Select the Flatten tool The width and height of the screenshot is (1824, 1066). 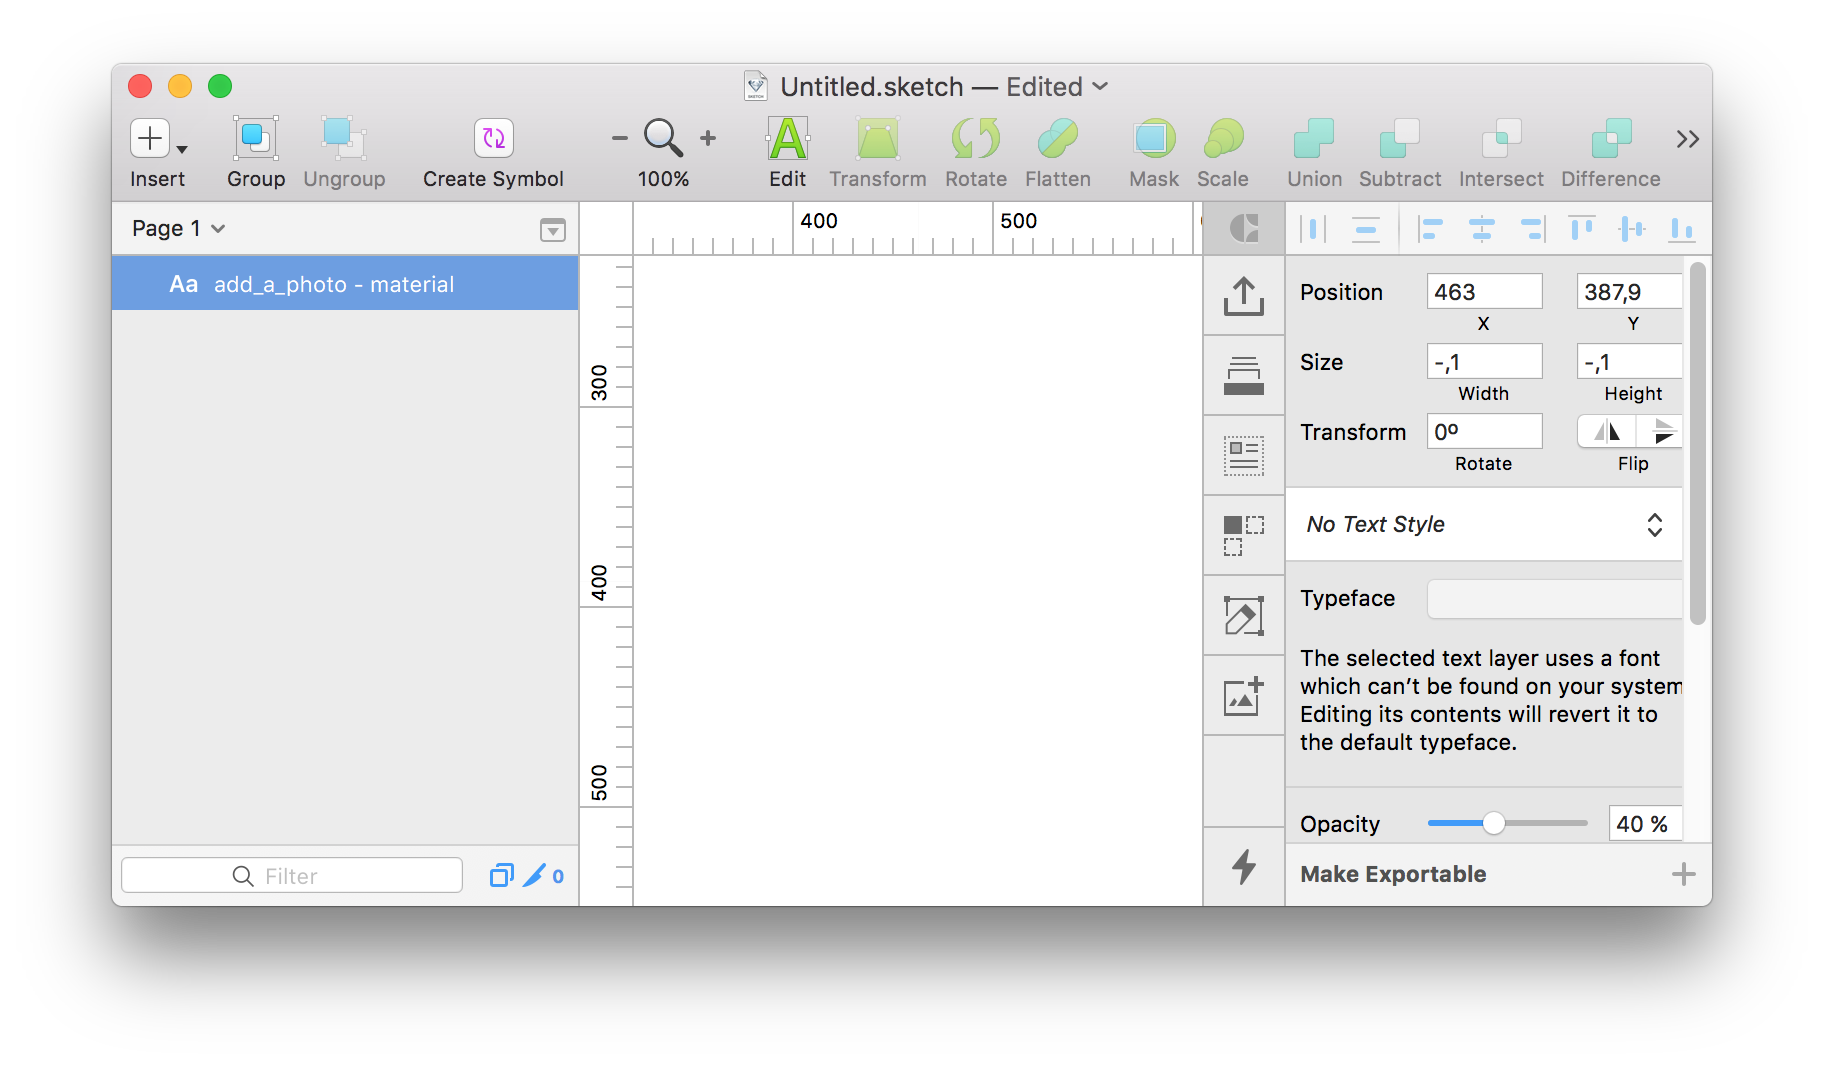(x=1057, y=152)
